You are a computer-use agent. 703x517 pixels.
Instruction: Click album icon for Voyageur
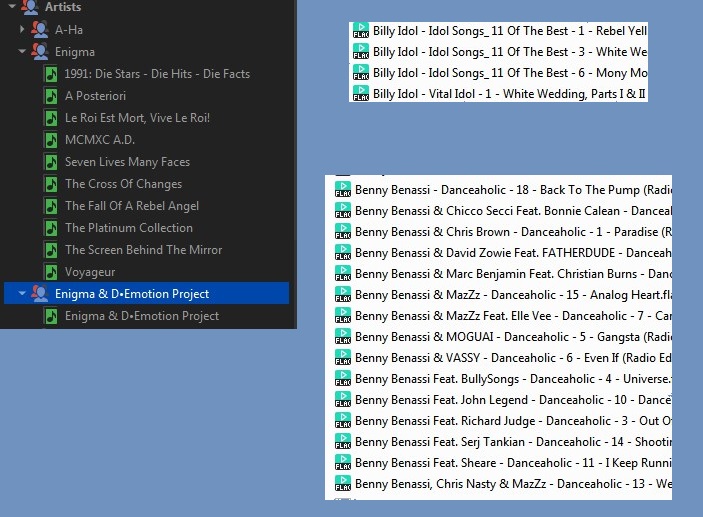click(51, 271)
